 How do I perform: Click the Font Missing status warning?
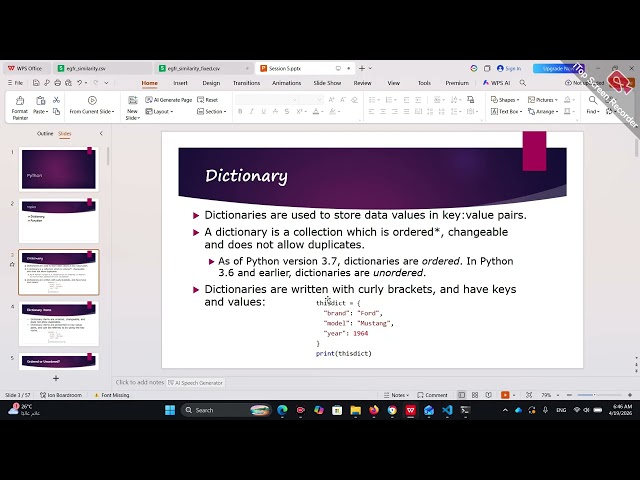tap(111, 395)
